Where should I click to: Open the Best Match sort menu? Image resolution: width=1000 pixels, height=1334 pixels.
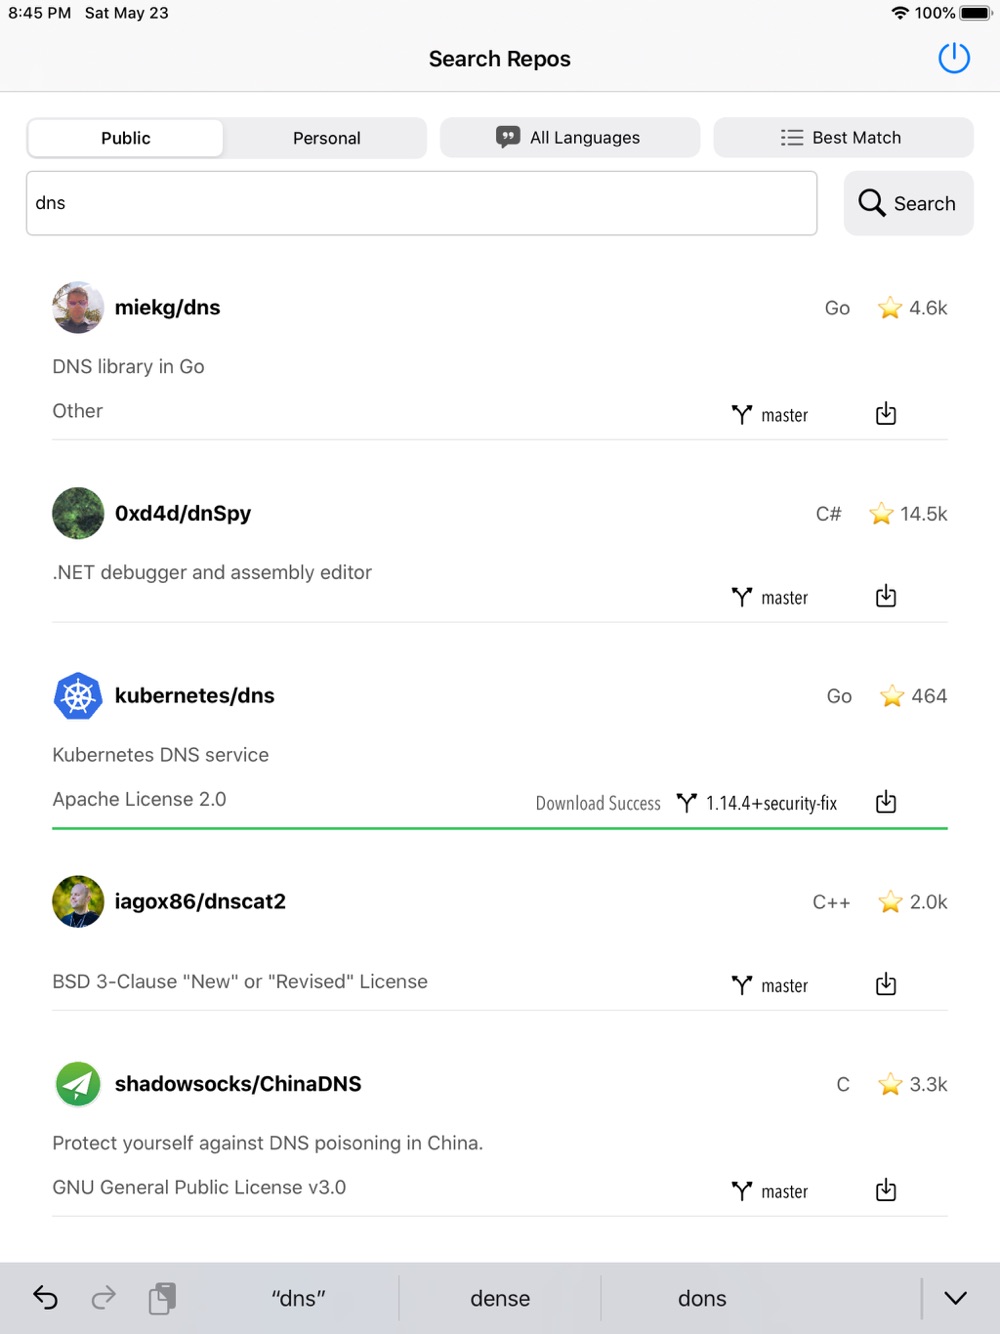(x=842, y=138)
